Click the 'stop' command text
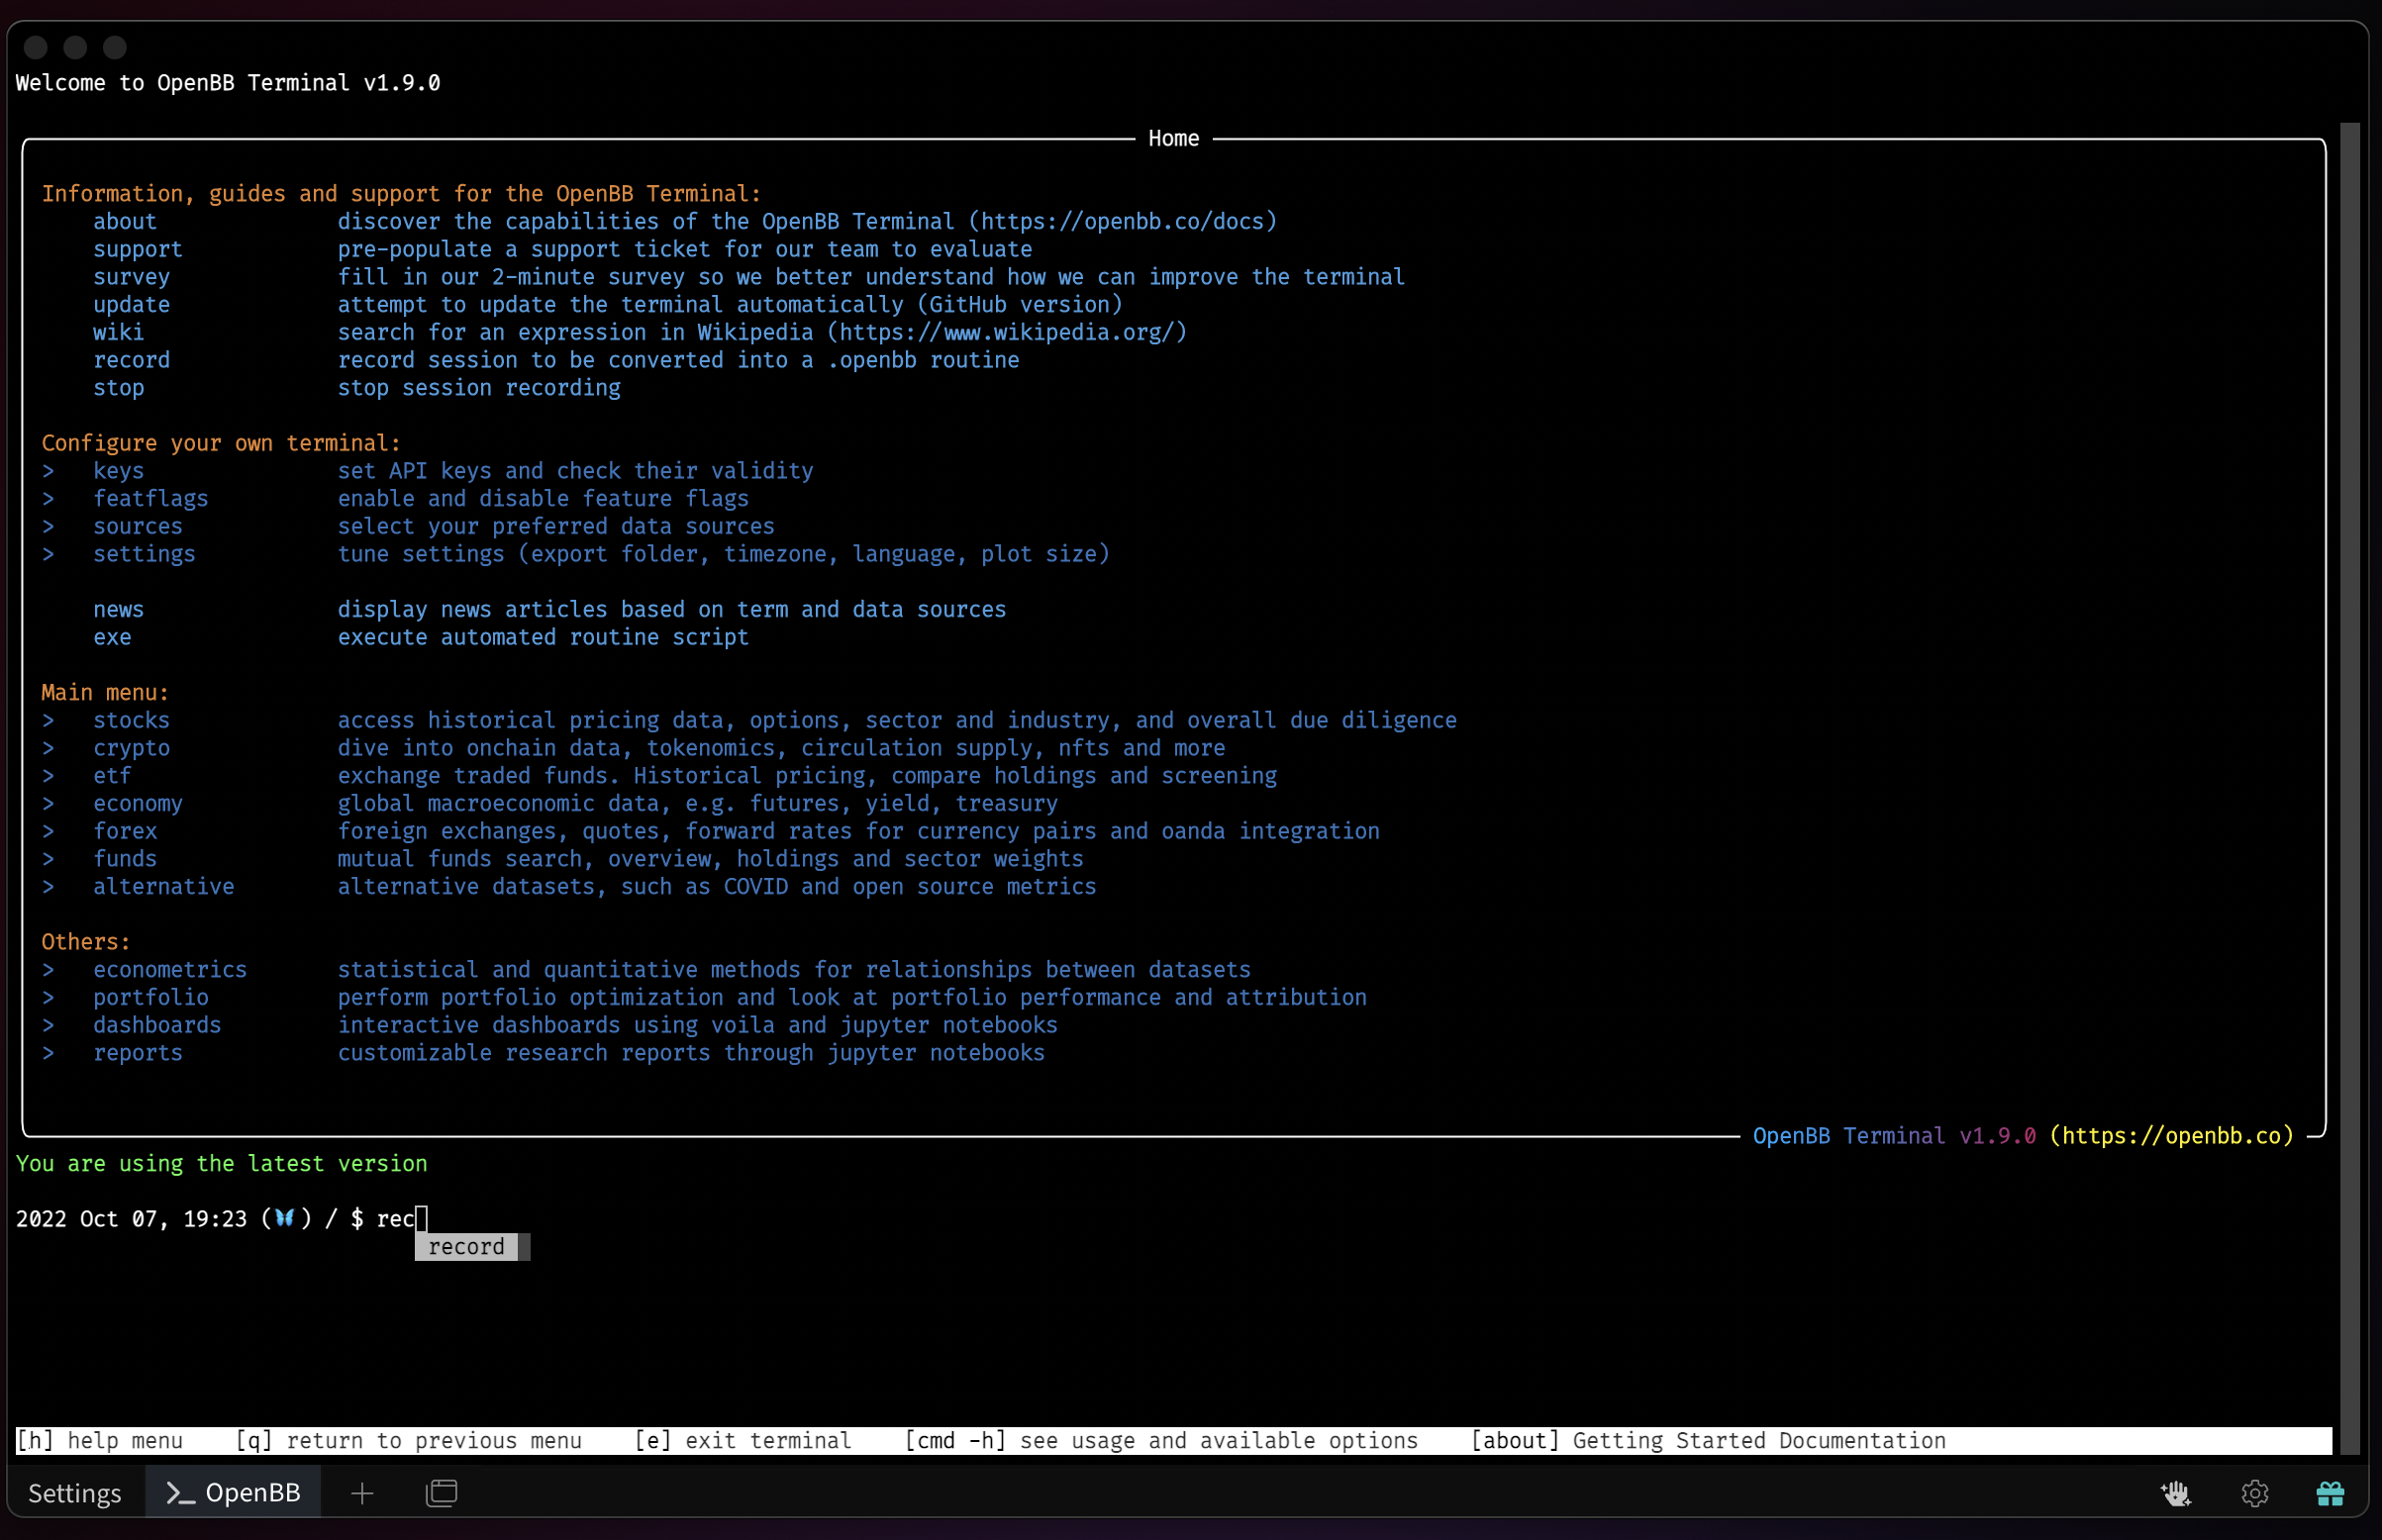 coord(119,388)
